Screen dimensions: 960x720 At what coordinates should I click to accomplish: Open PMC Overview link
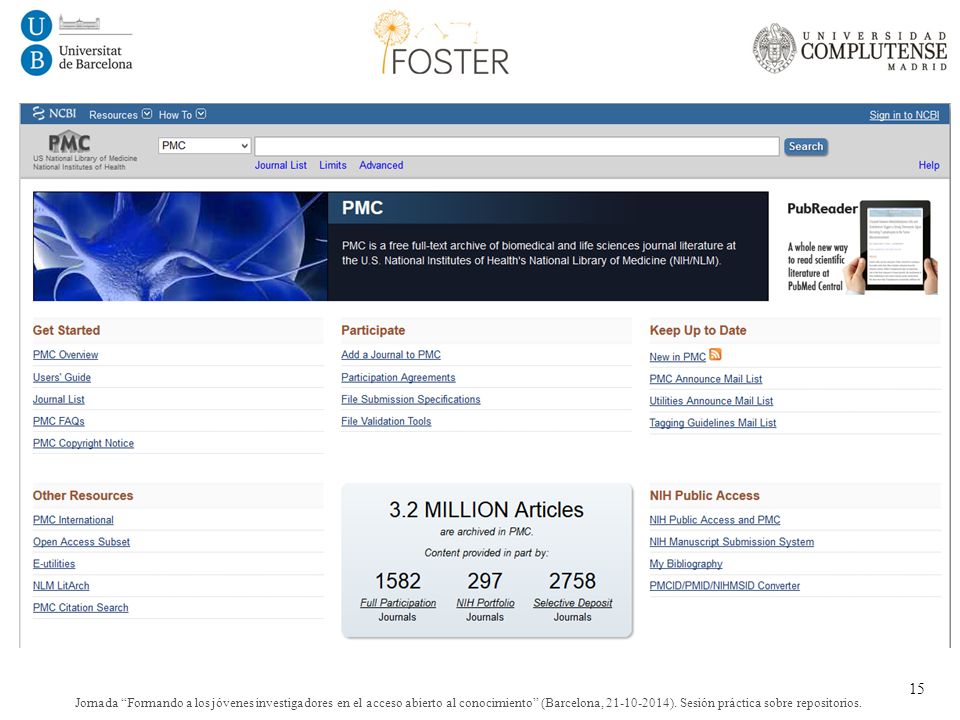click(x=66, y=354)
